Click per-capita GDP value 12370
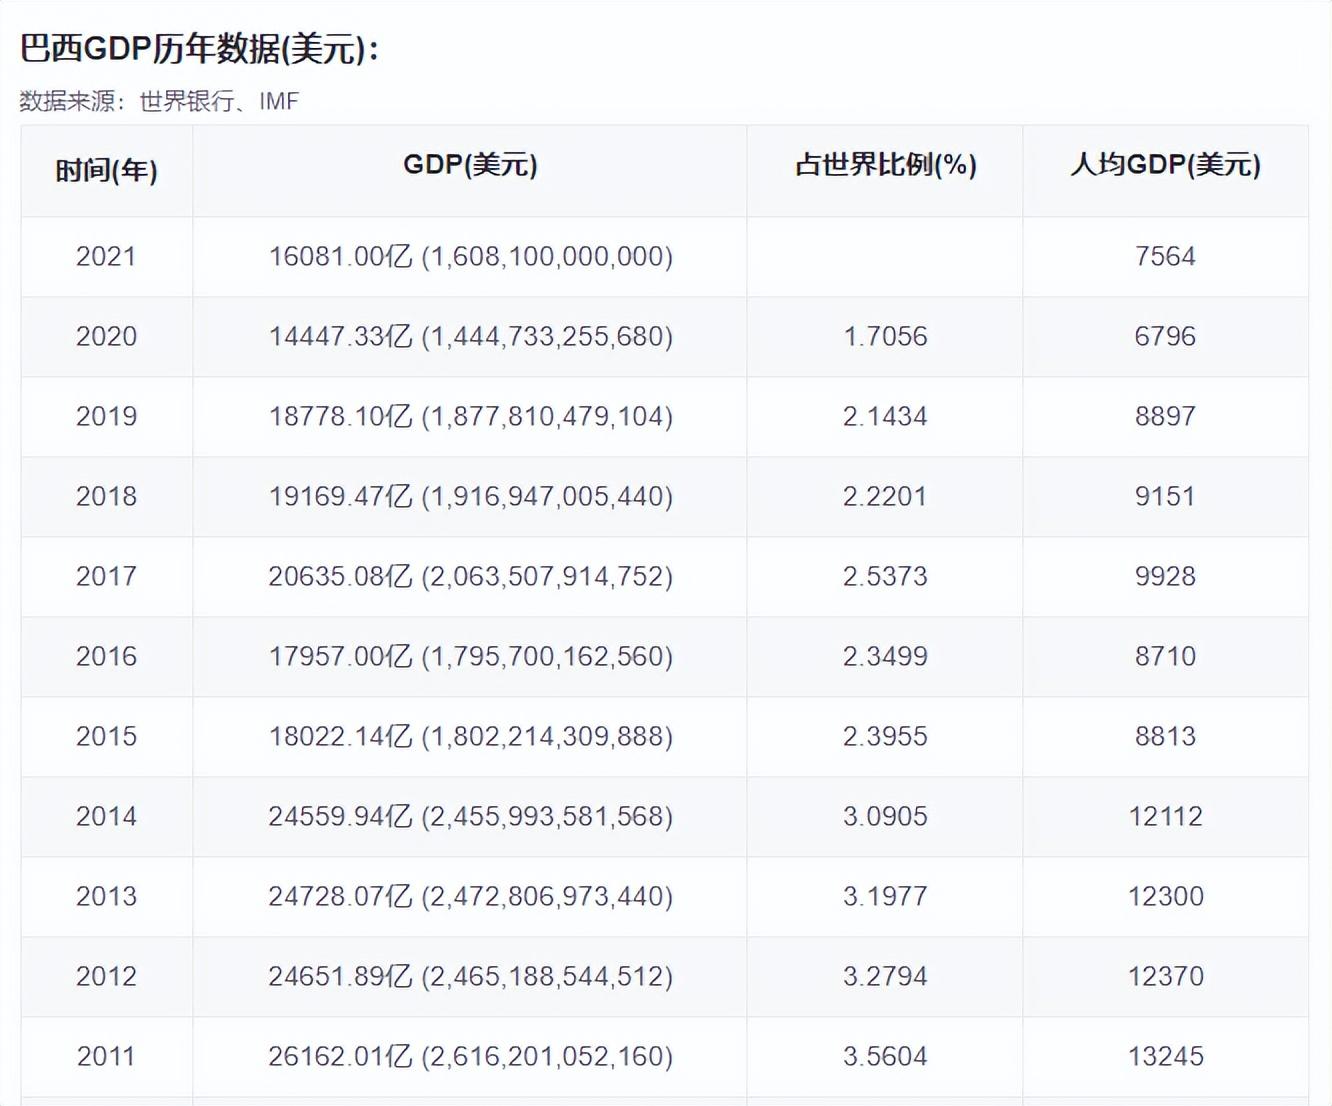Screen dimensions: 1332x1106 click(x=1165, y=976)
